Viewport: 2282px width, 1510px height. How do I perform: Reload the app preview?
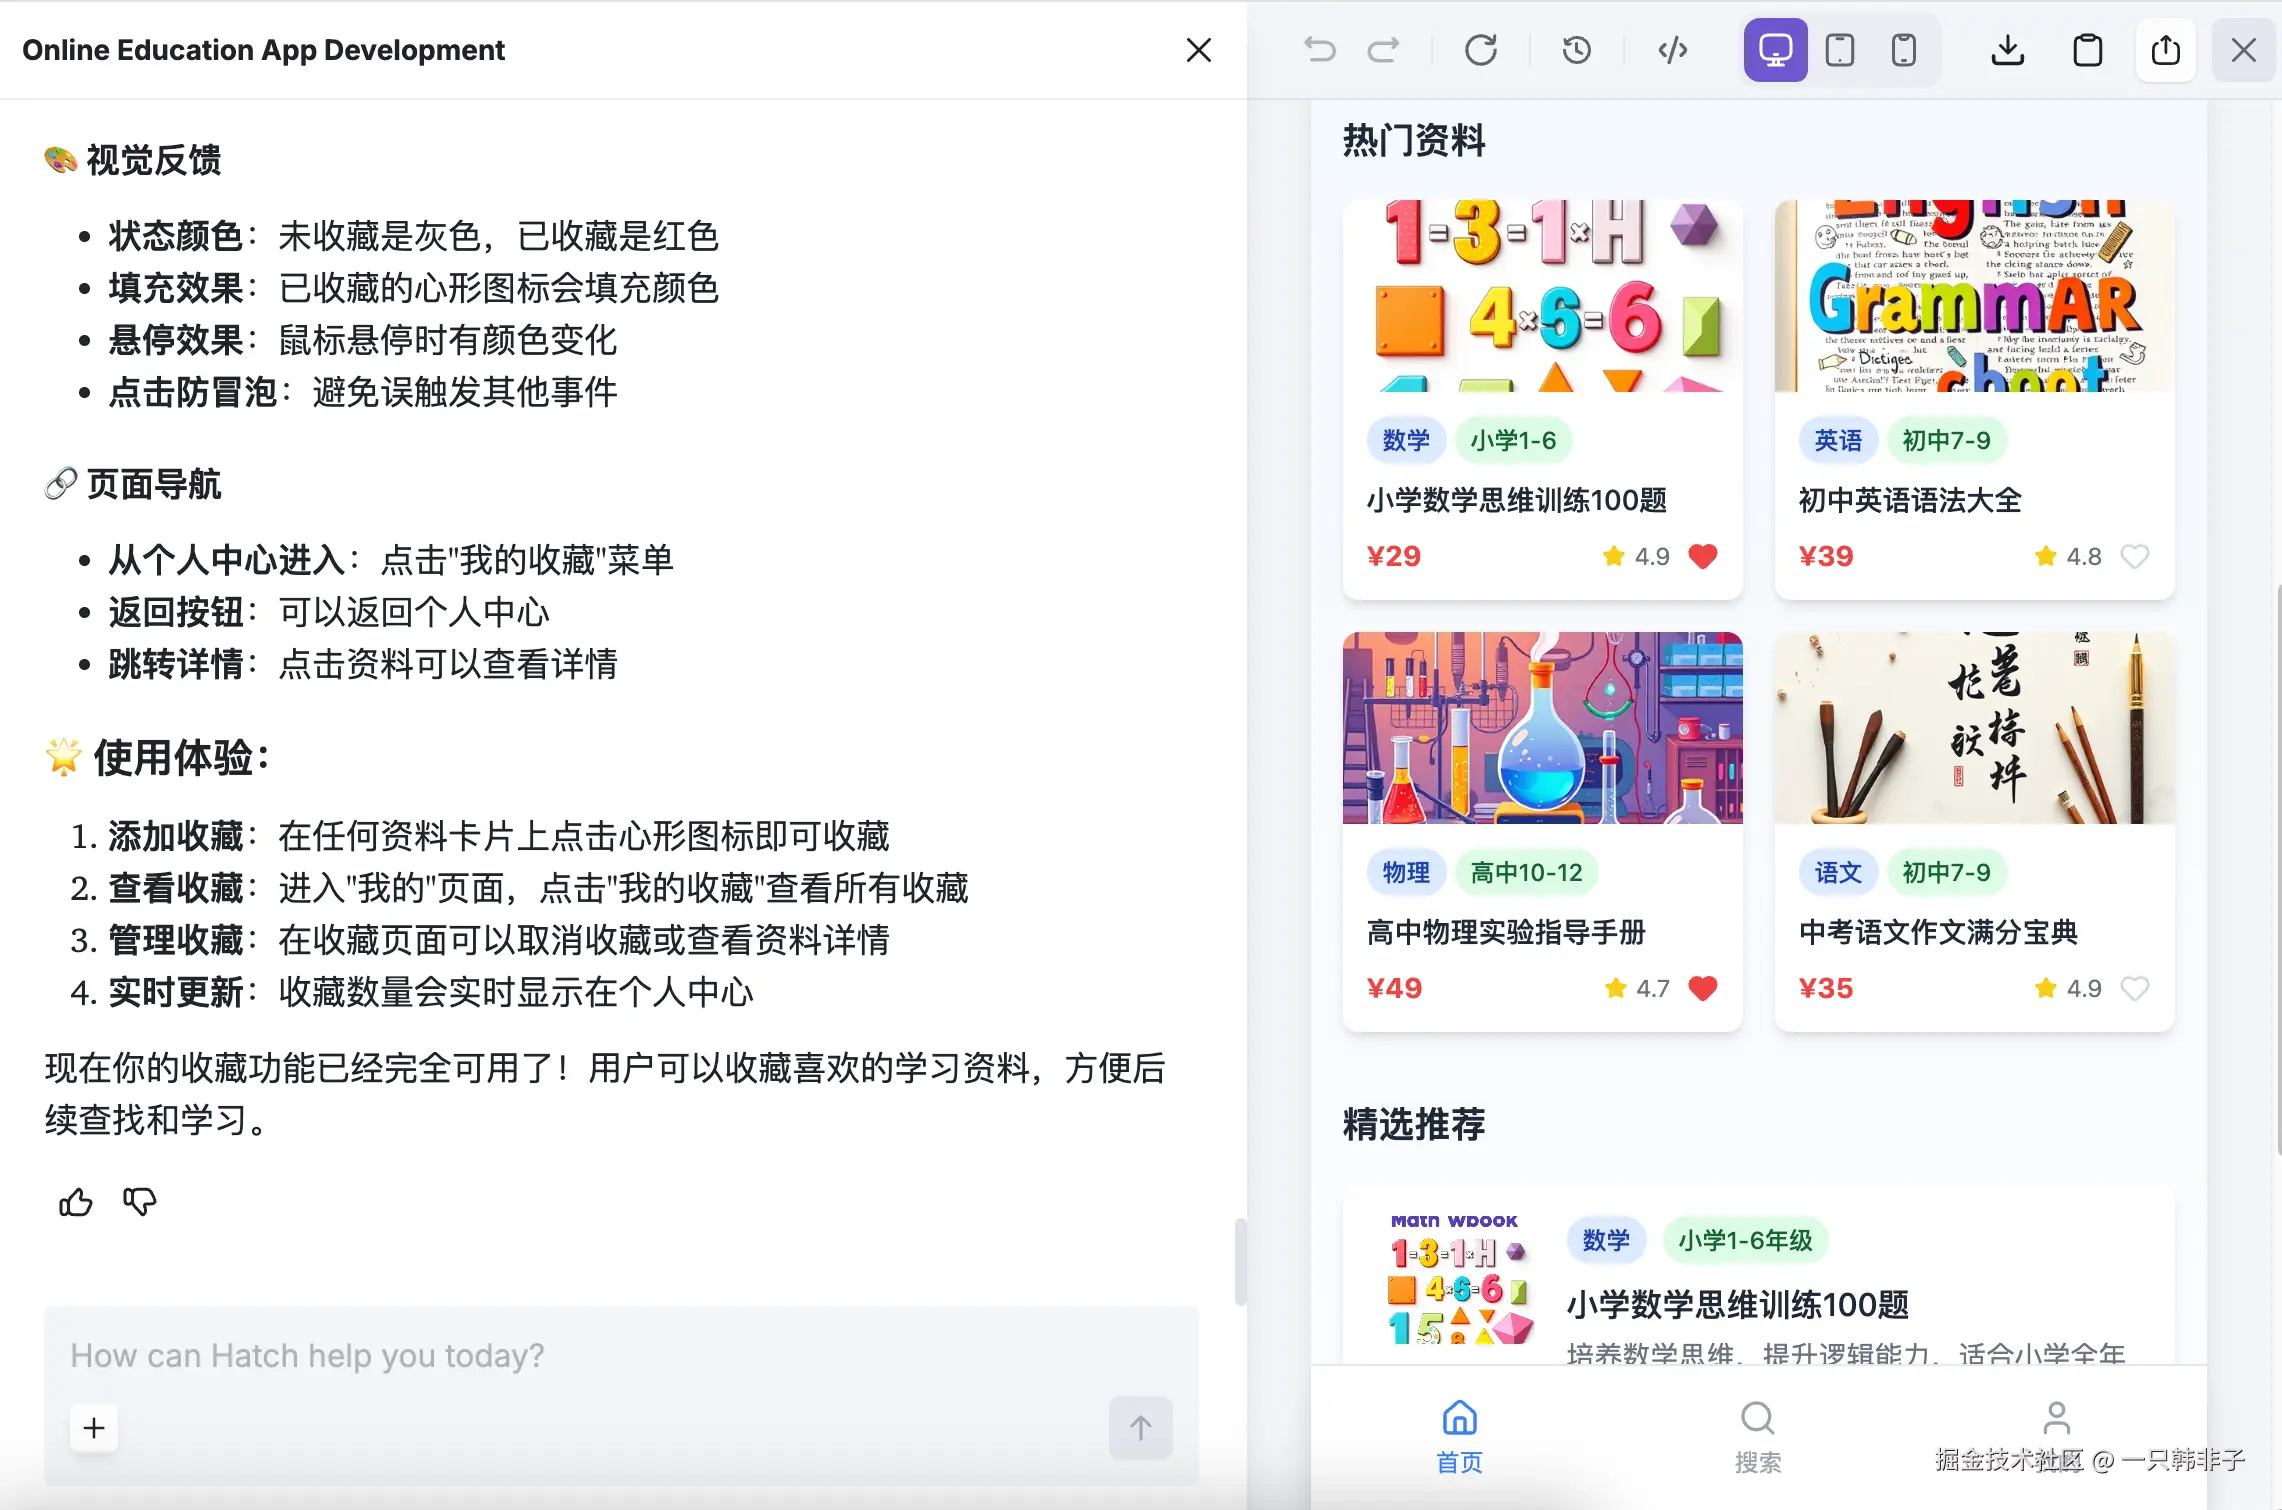pyautogui.click(x=1481, y=50)
